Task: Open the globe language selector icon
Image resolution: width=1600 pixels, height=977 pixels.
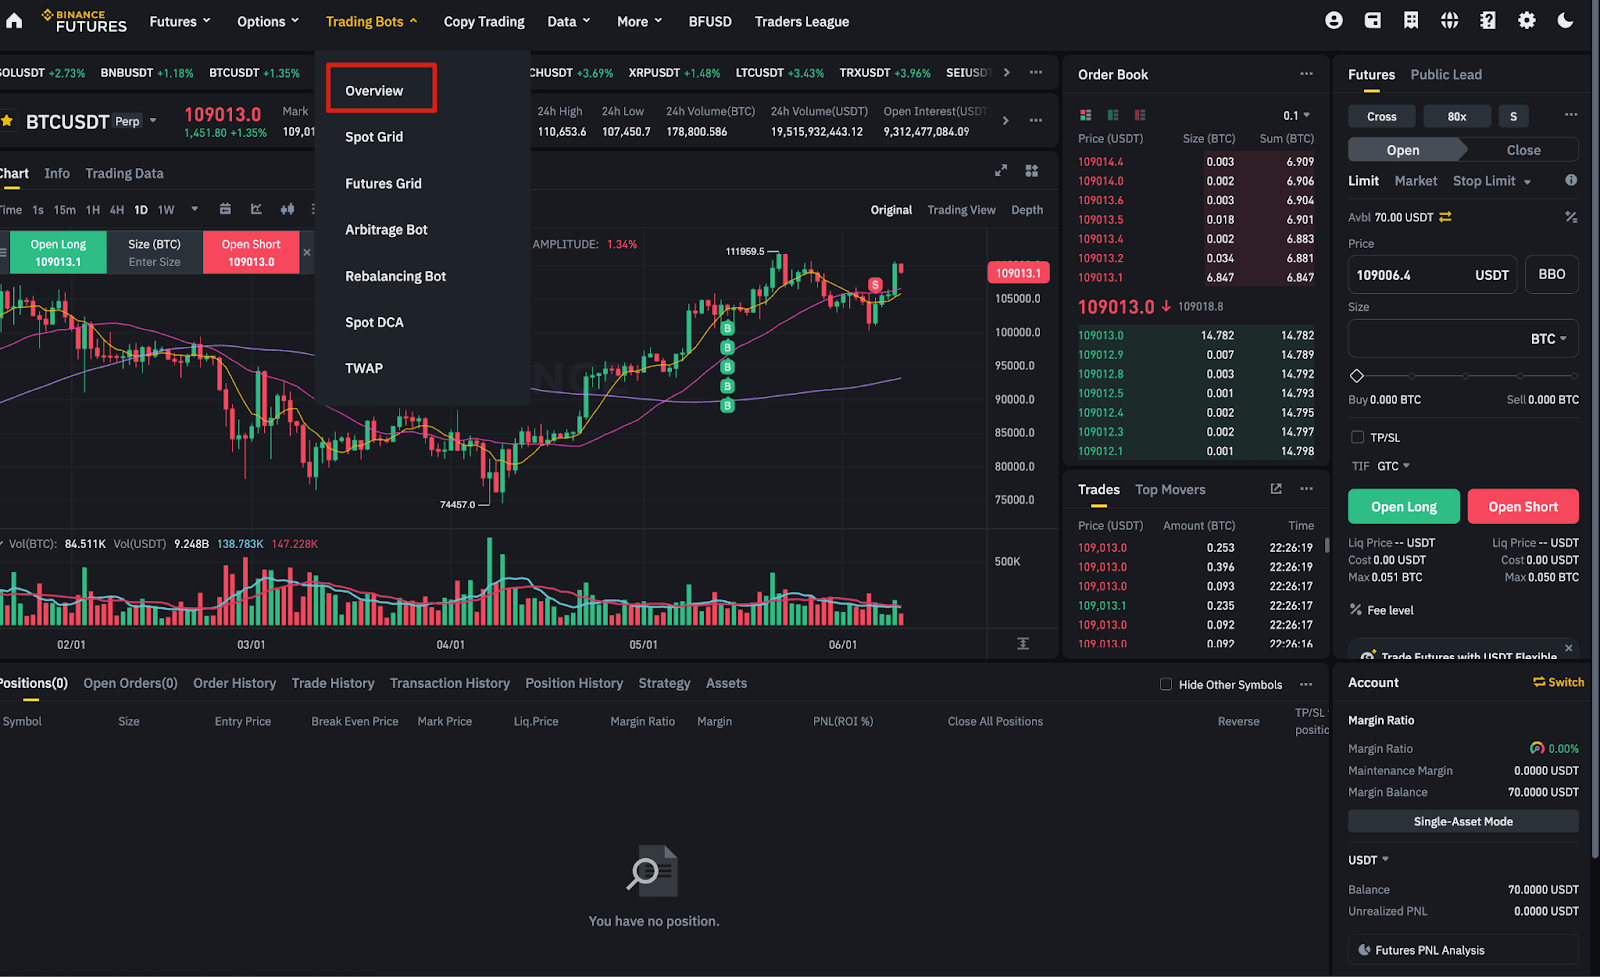Action: tap(1449, 20)
